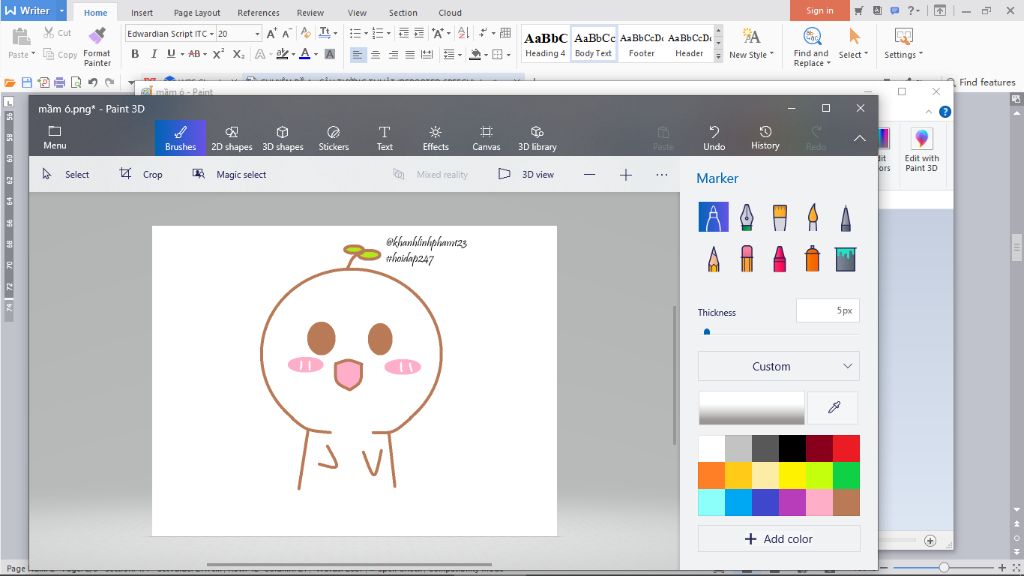
Task: Switch to the Page Layout tab
Action: click(x=196, y=13)
